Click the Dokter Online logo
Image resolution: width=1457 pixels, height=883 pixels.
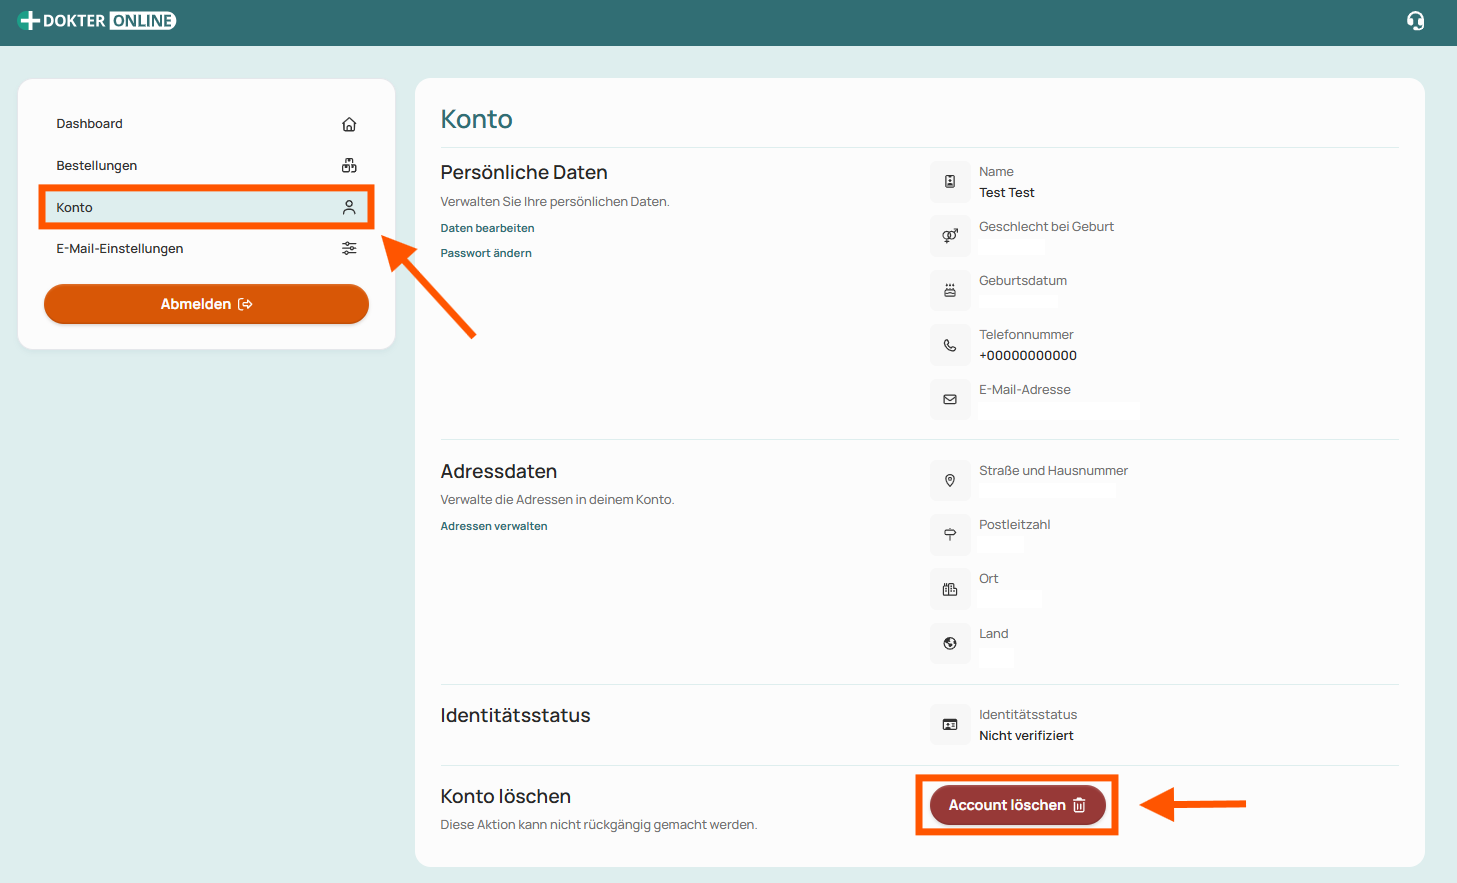pos(98,21)
